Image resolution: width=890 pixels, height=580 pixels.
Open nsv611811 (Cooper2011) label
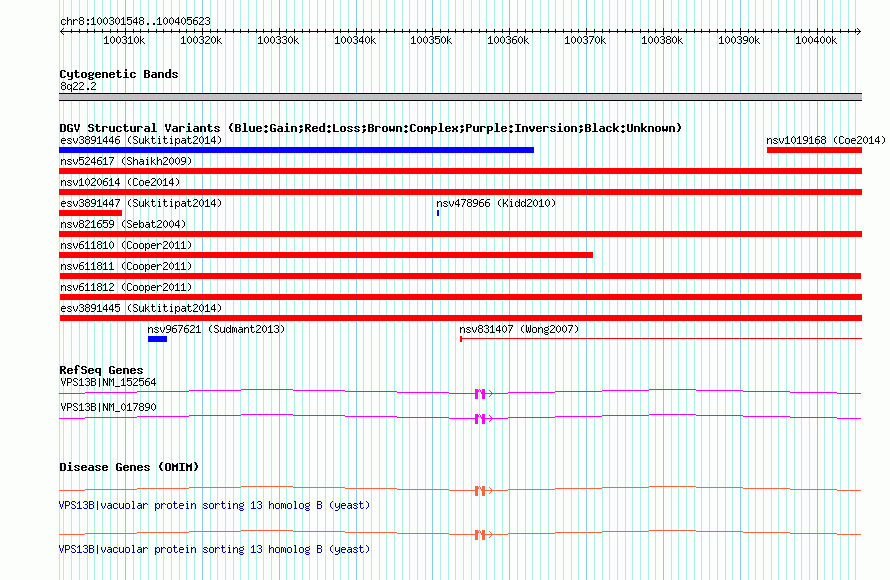coord(126,266)
